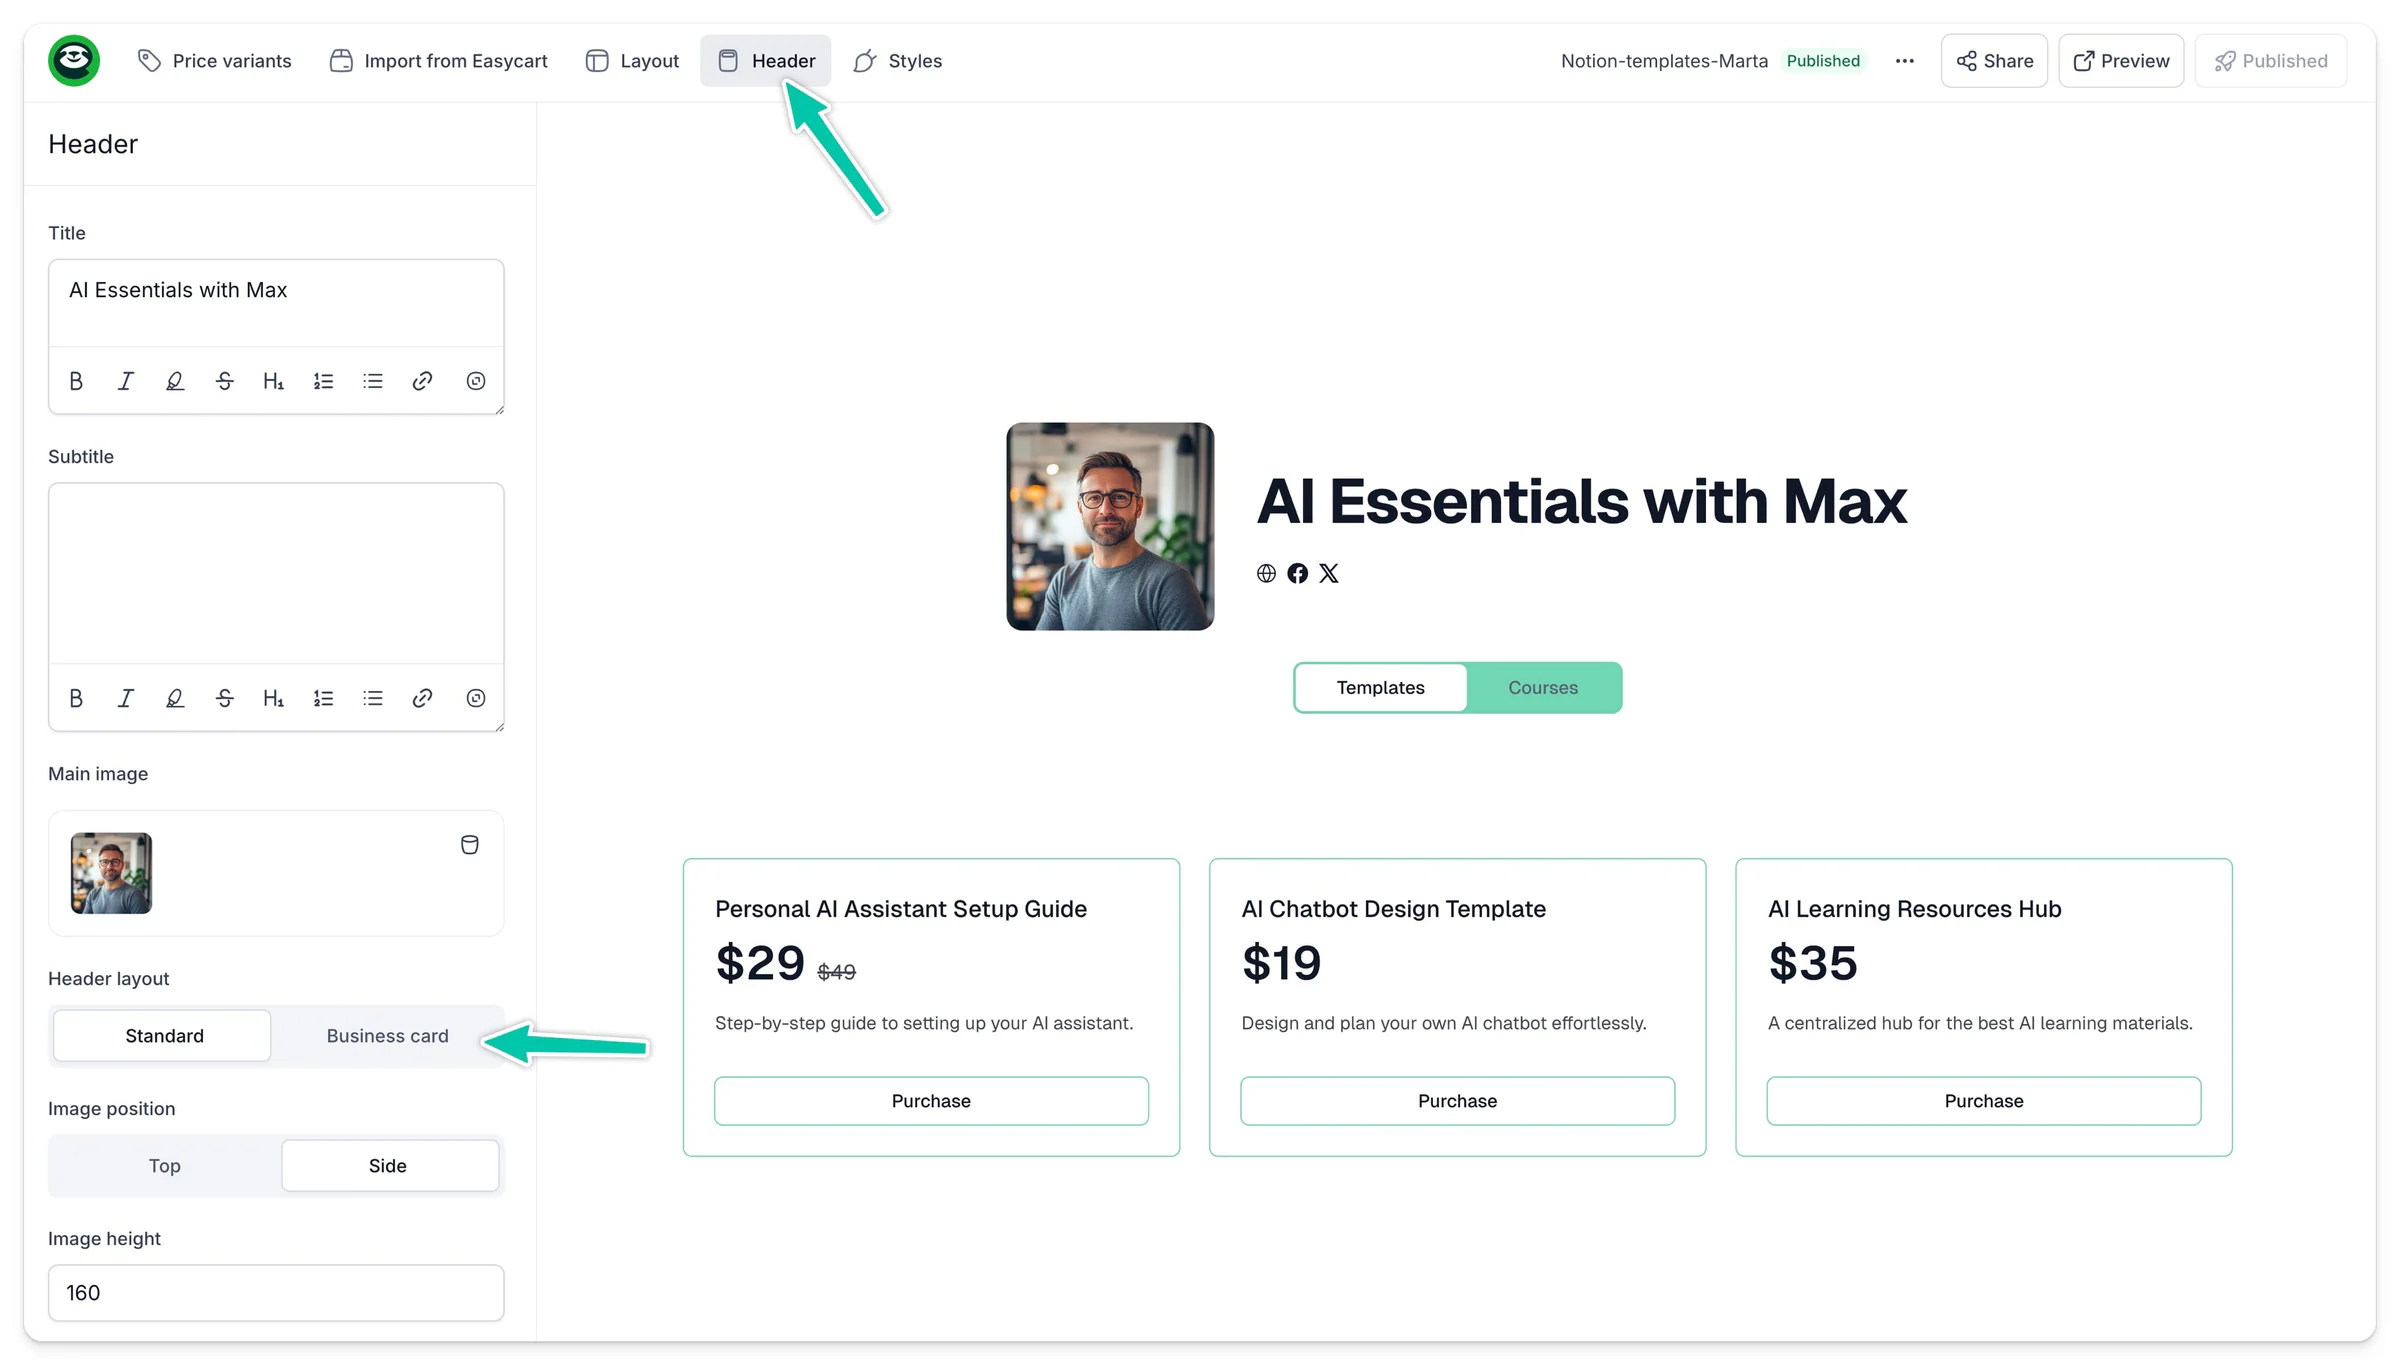The height and width of the screenshot is (1365, 2400).
Task: Select Business card header layout
Action: coord(387,1036)
